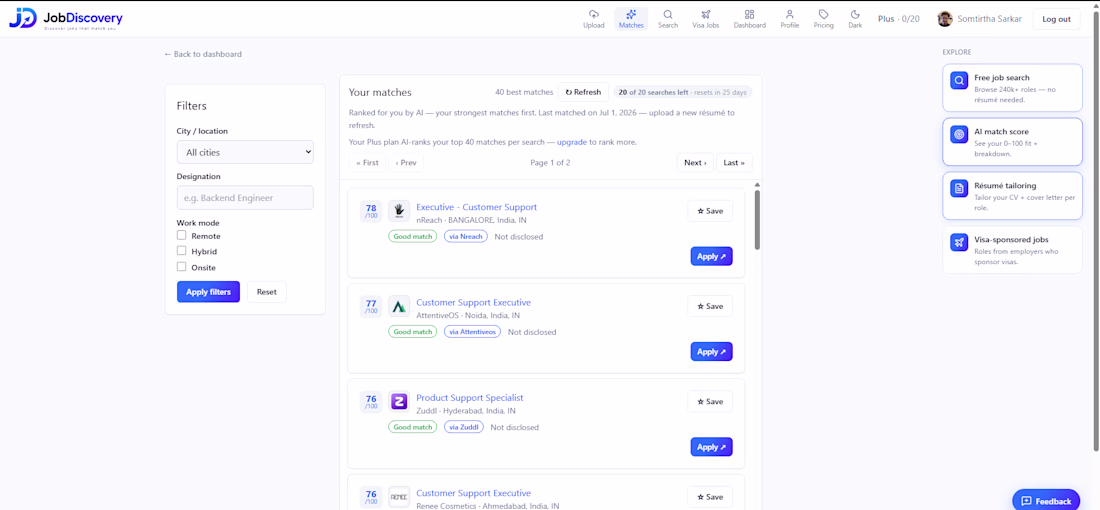The height and width of the screenshot is (510, 1100).
Task: Open the Upload page from top navigation
Action: [593, 19]
